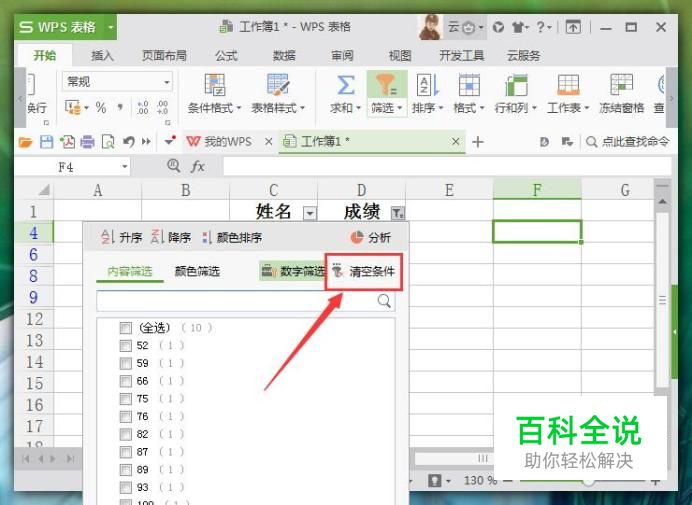The width and height of the screenshot is (692, 505).
Task: Click the print icon
Action: click(x=87, y=142)
